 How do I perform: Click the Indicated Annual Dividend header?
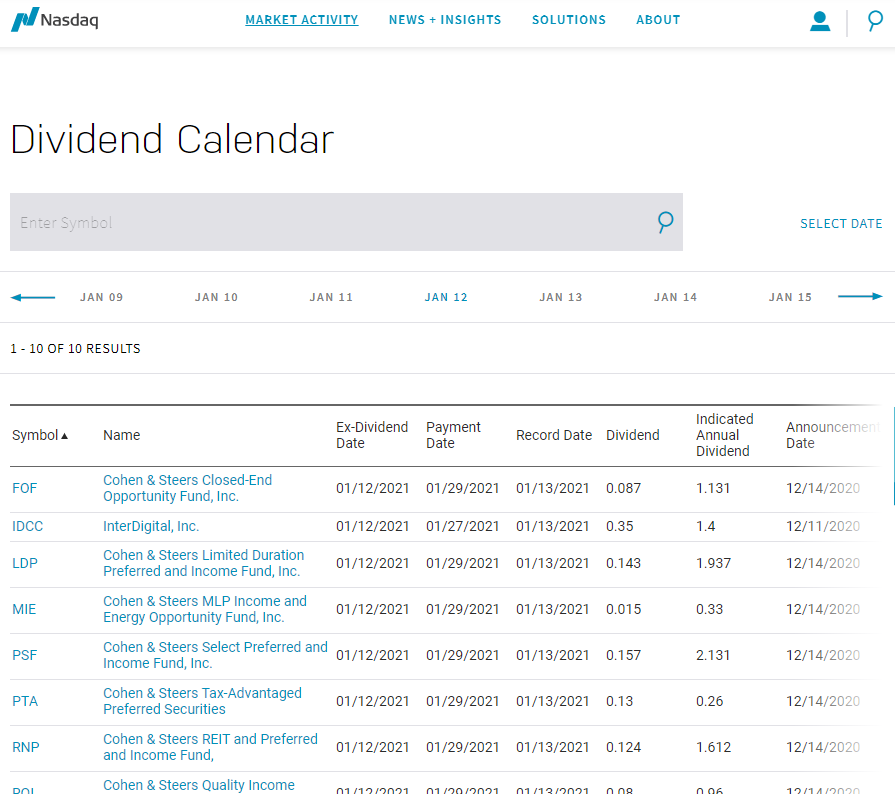[724, 436]
